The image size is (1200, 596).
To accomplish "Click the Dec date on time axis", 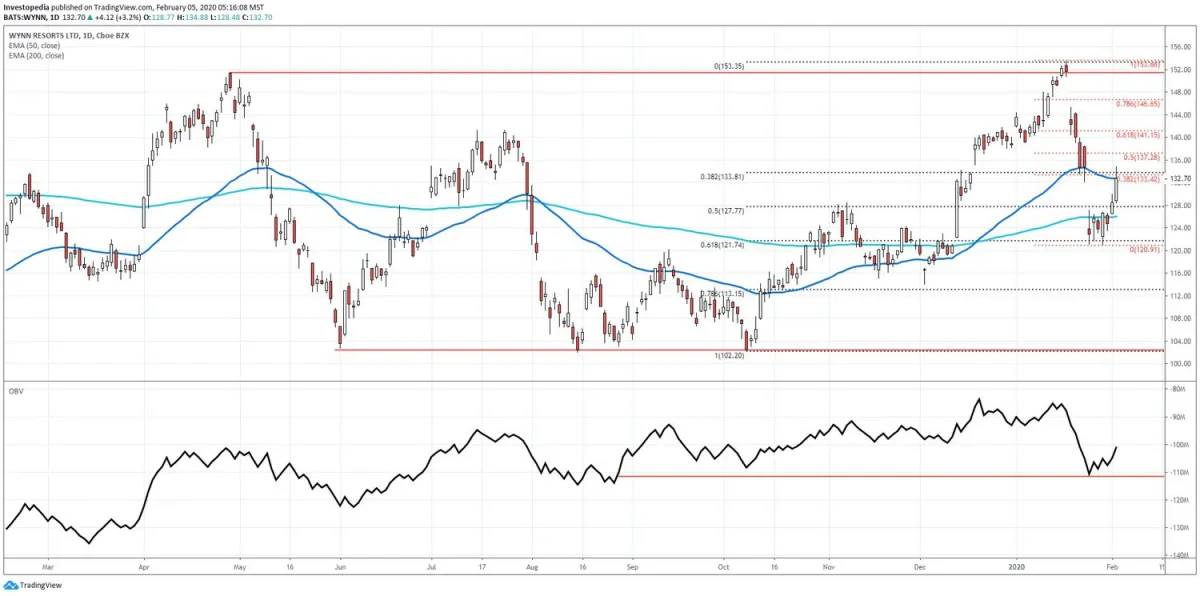I will (x=919, y=567).
